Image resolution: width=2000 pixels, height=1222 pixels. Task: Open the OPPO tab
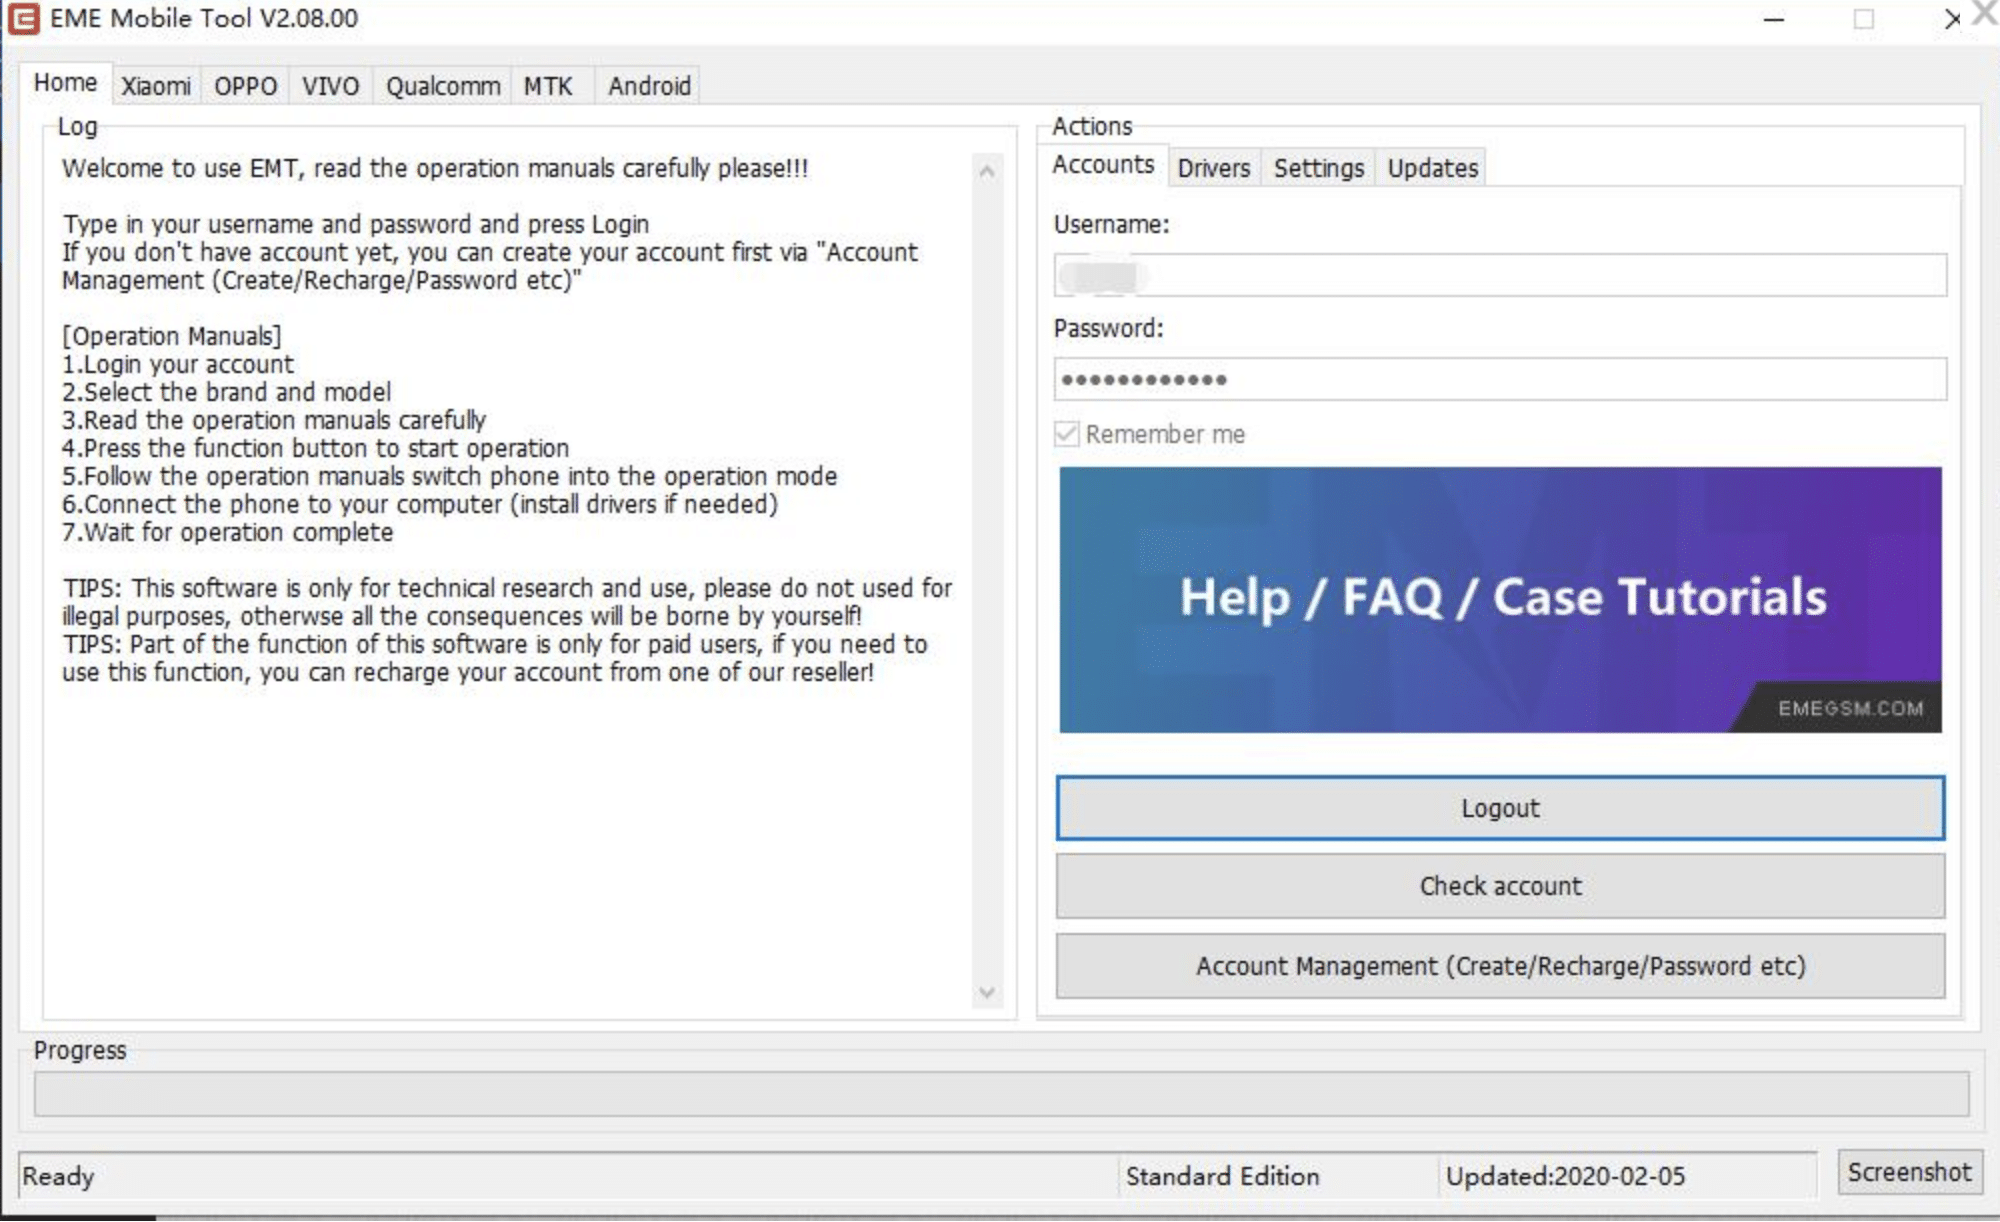pos(245,86)
